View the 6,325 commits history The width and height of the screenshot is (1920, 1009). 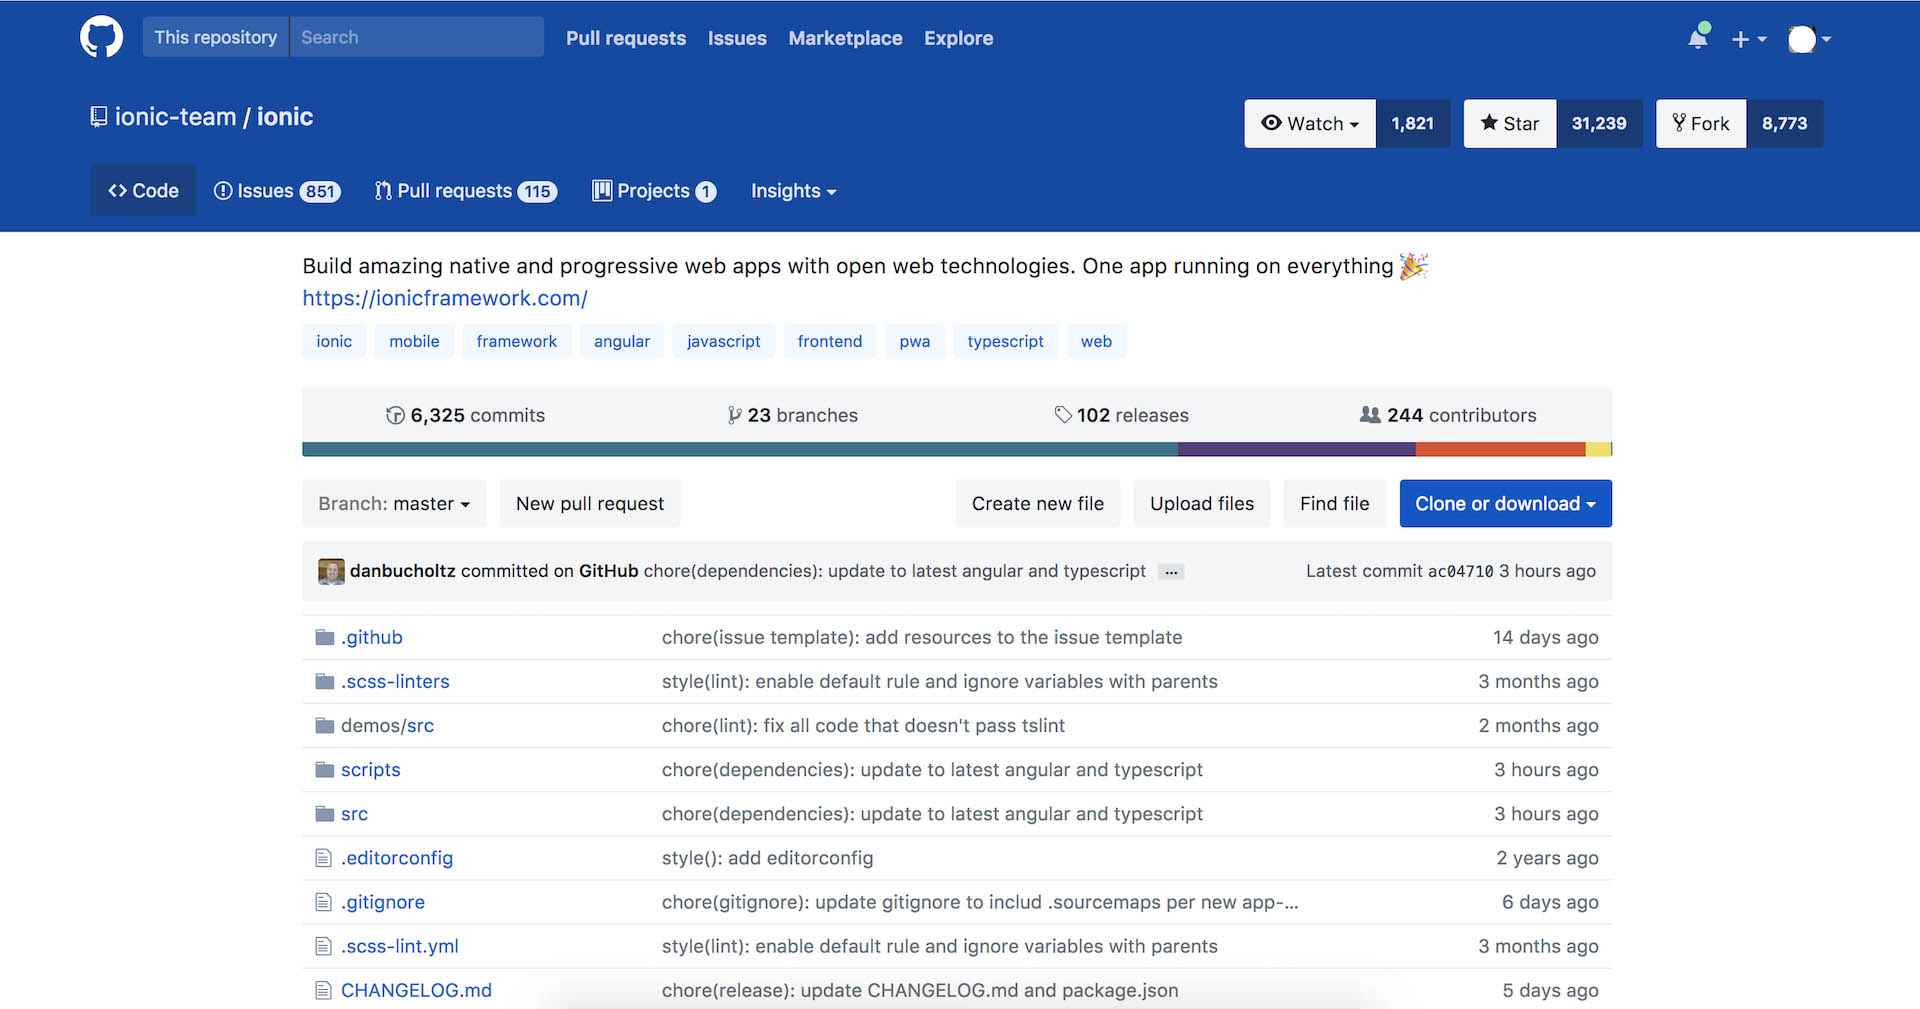coord(466,415)
